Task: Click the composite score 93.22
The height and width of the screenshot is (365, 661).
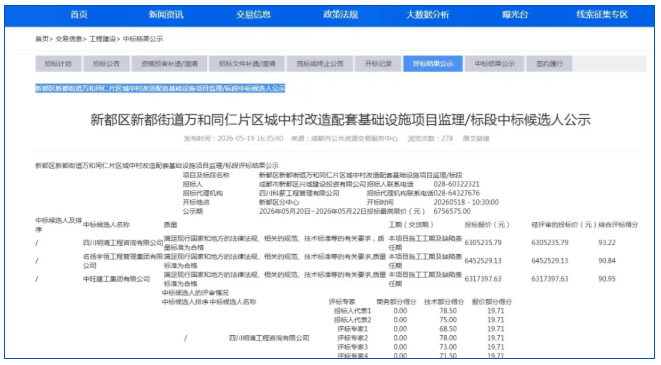Action: point(607,243)
